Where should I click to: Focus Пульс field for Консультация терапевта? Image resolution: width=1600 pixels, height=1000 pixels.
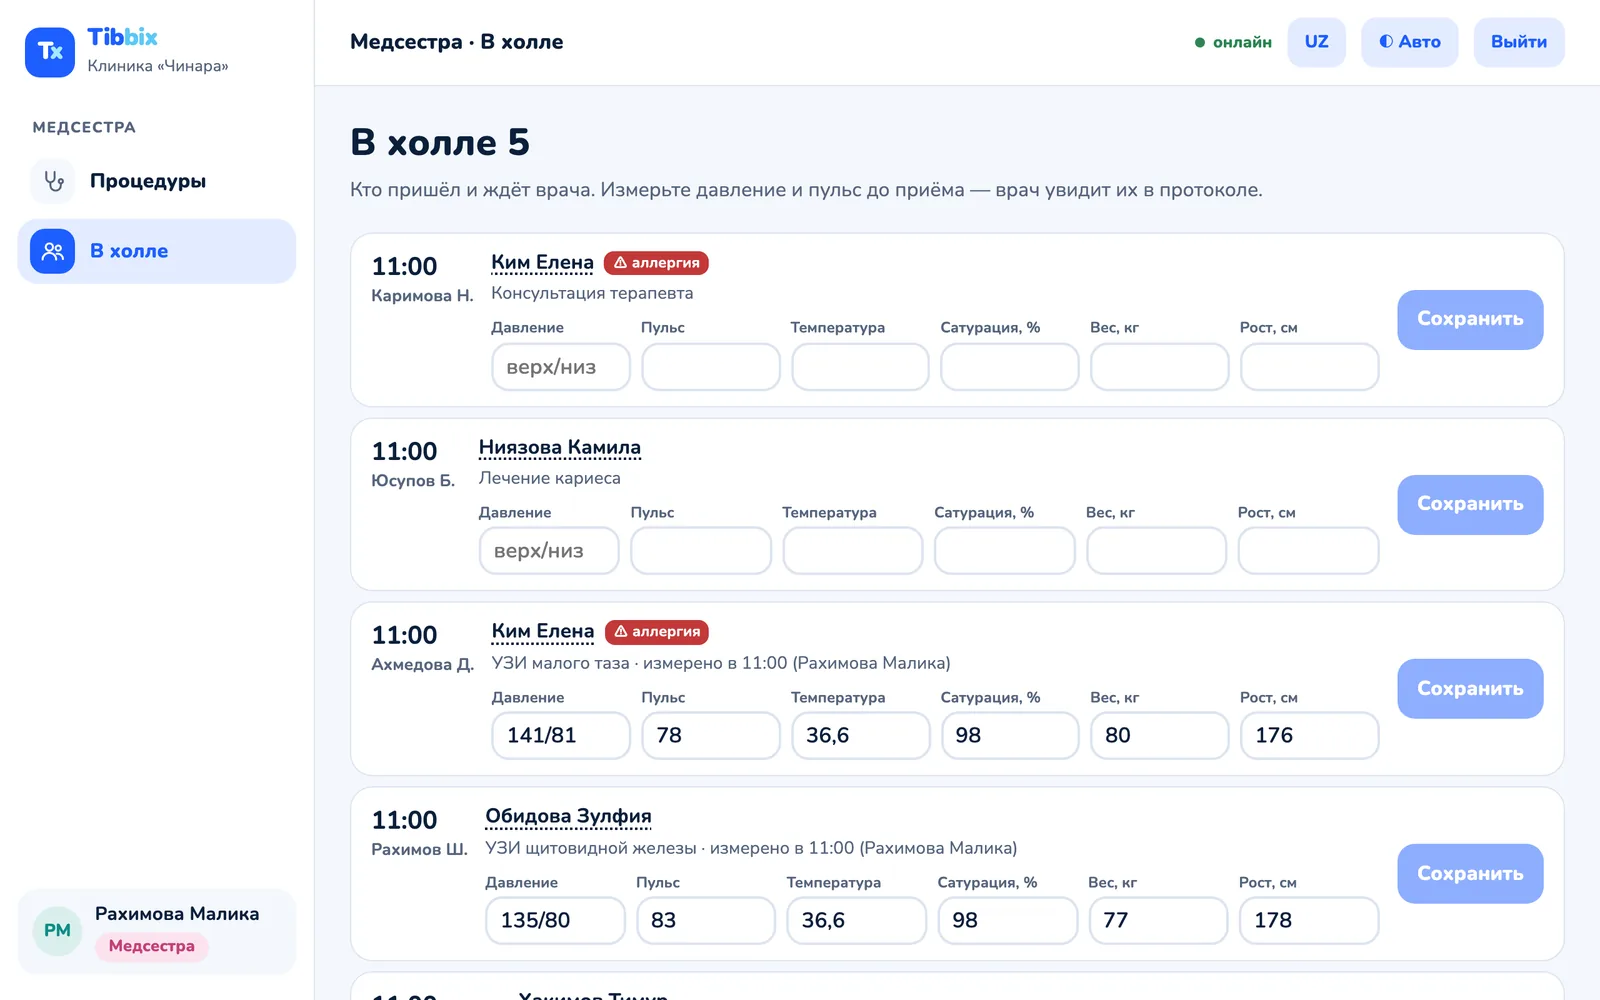pyautogui.click(x=711, y=367)
